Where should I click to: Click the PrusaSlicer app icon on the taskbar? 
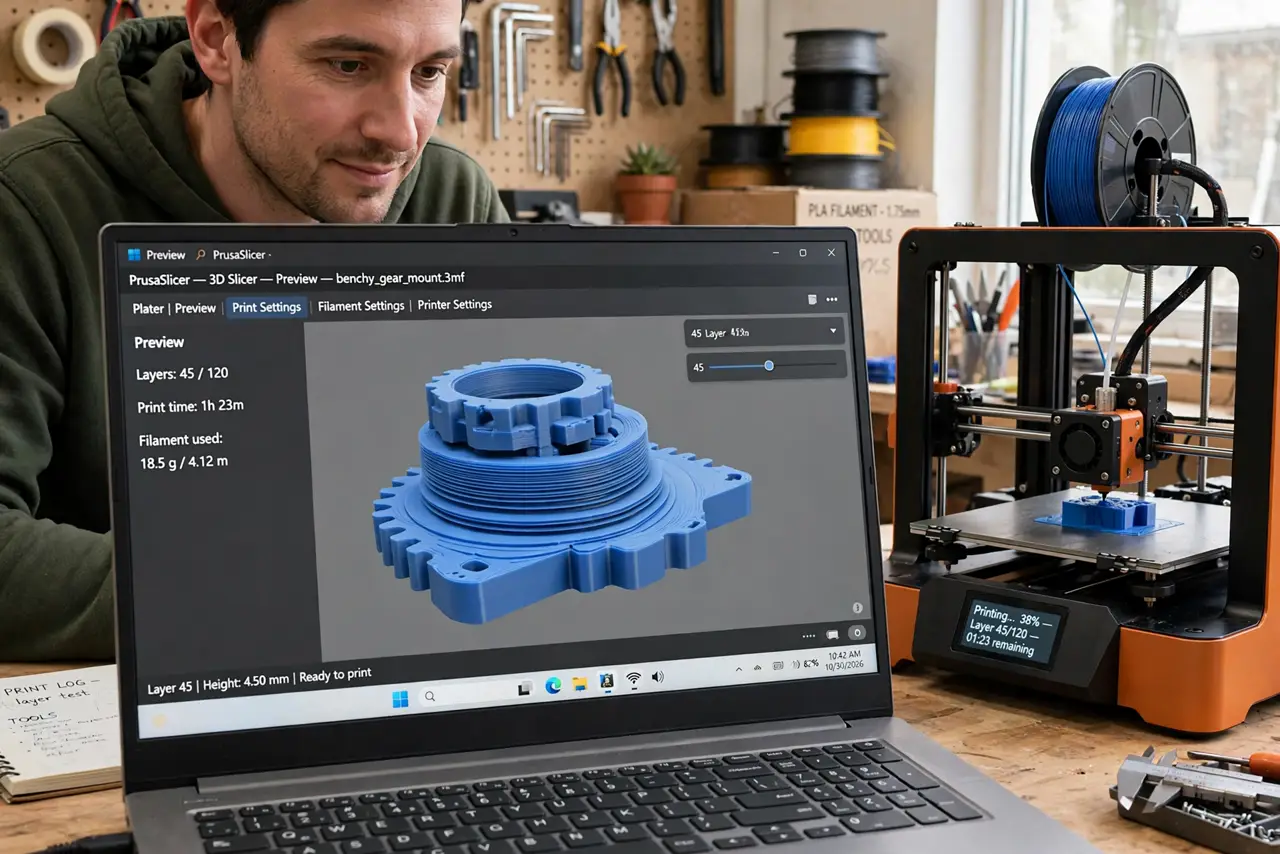606,682
